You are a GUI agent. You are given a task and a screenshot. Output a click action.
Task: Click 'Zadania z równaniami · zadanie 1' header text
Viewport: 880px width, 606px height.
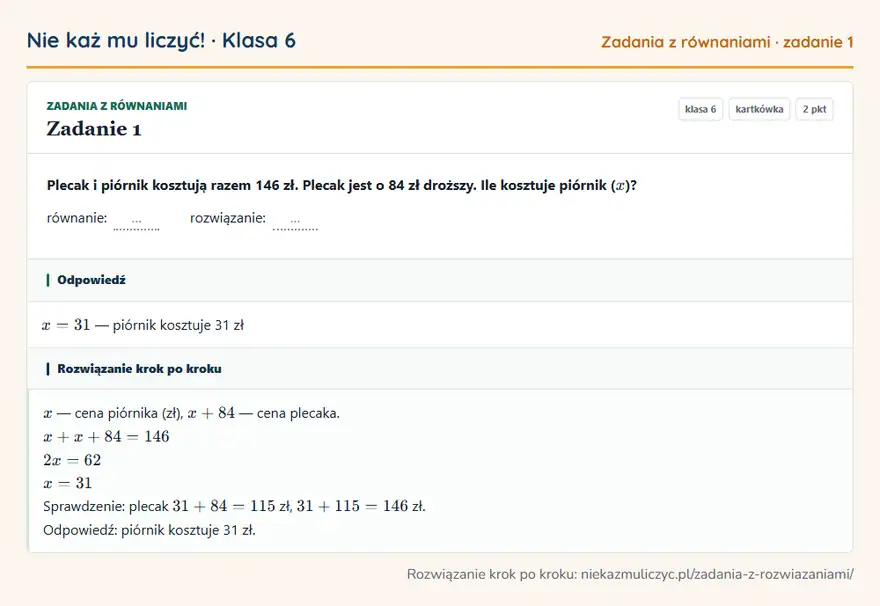pos(727,42)
